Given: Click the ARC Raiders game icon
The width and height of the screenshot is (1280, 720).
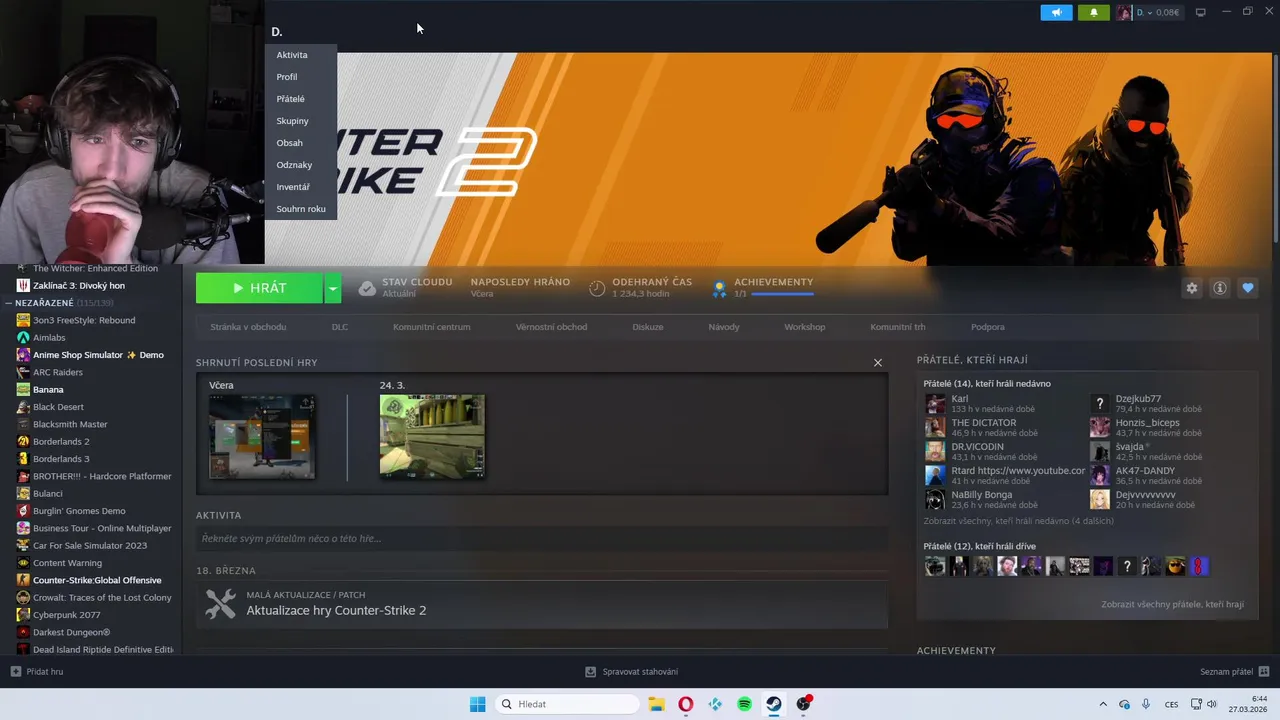Looking at the screenshot, I should pyautogui.click(x=23, y=372).
